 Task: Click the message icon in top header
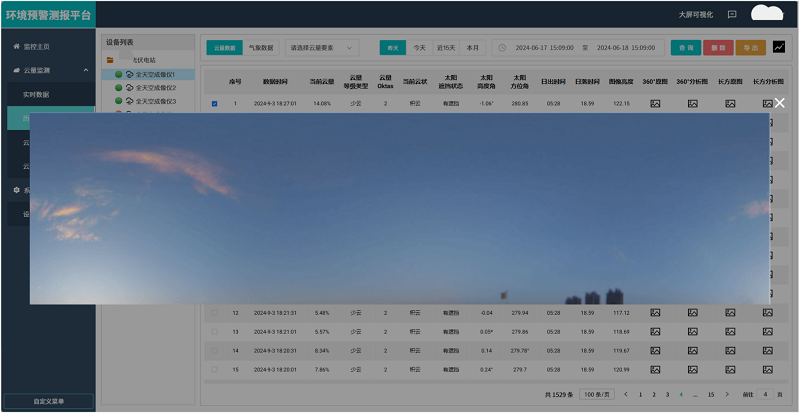732,15
